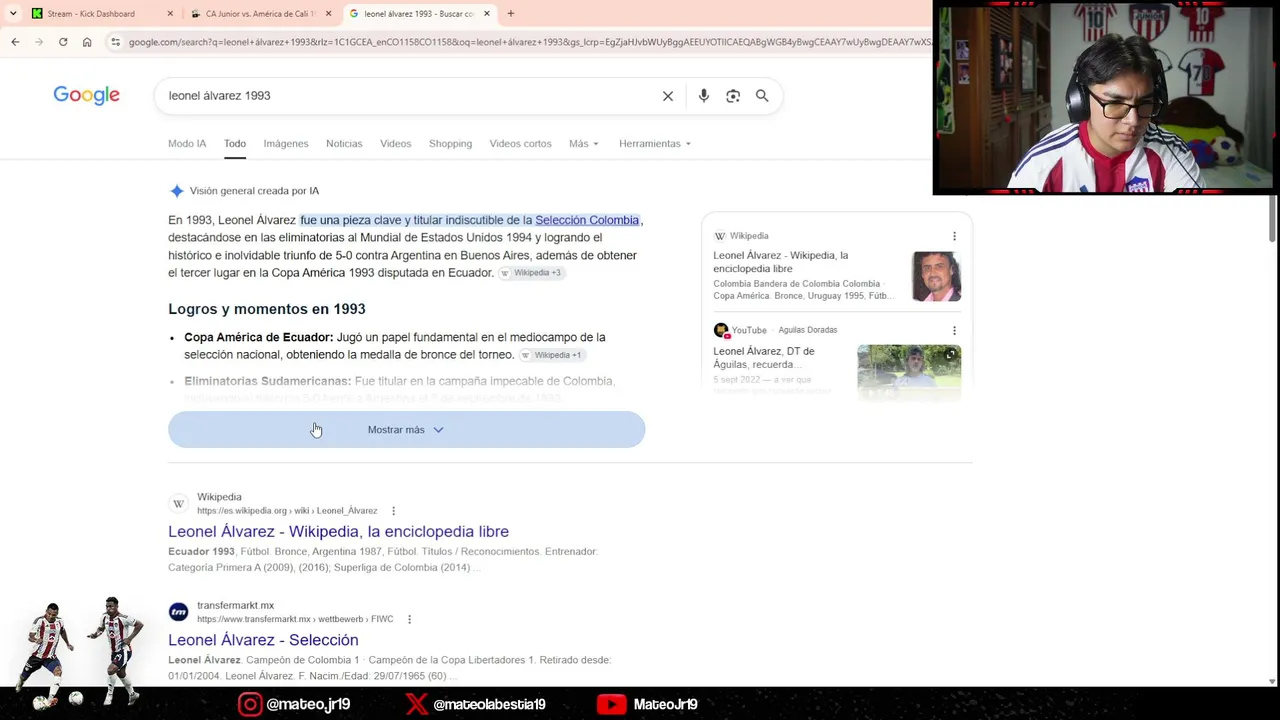Open Leonel Álvarez - Wikipedia result title

pos(338,532)
